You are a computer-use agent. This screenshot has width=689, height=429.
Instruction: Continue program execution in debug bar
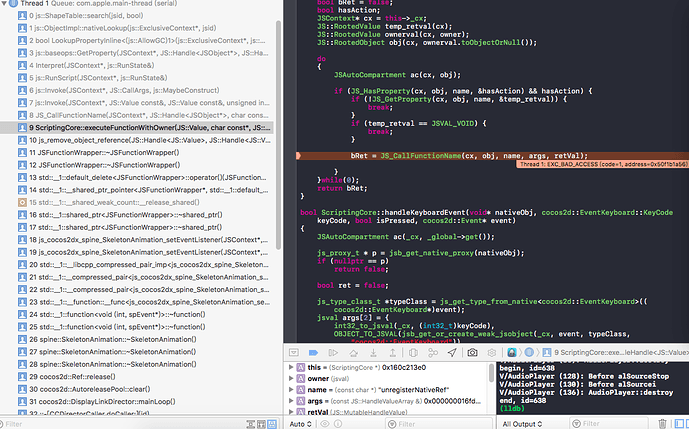333,353
